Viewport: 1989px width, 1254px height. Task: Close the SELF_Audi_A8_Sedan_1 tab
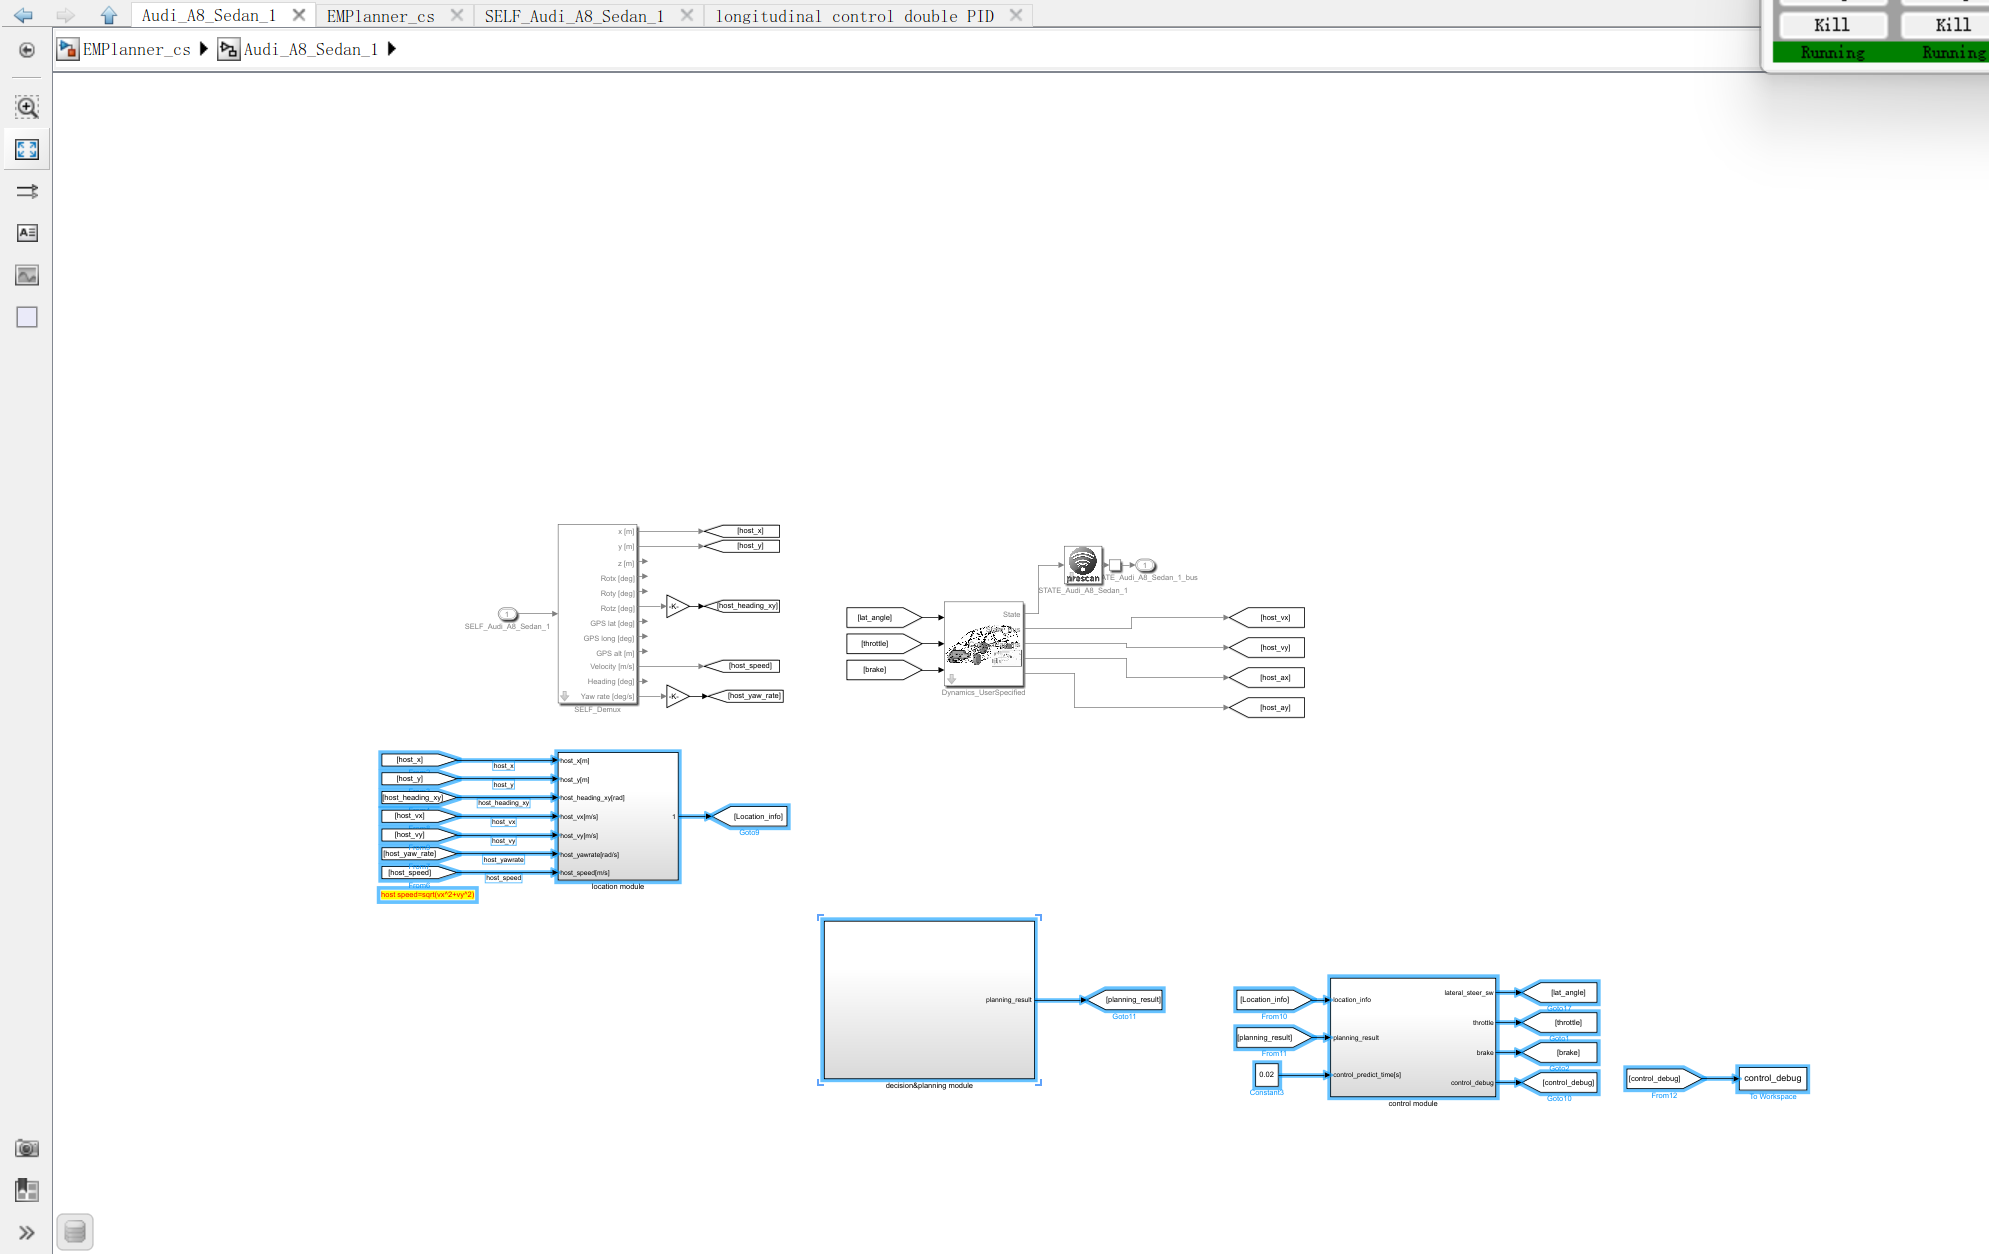point(686,15)
